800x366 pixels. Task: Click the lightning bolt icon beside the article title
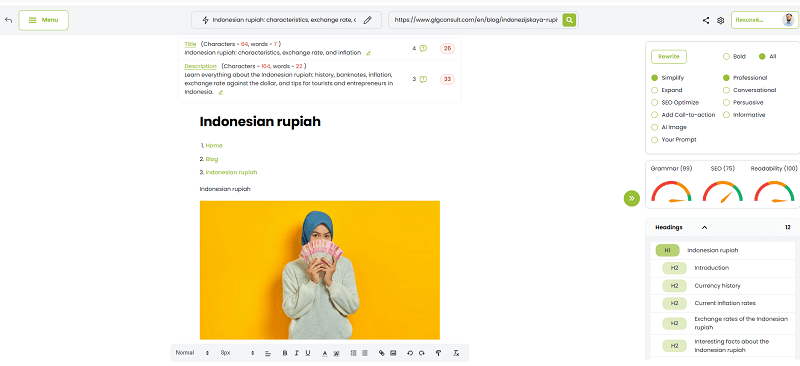(206, 20)
